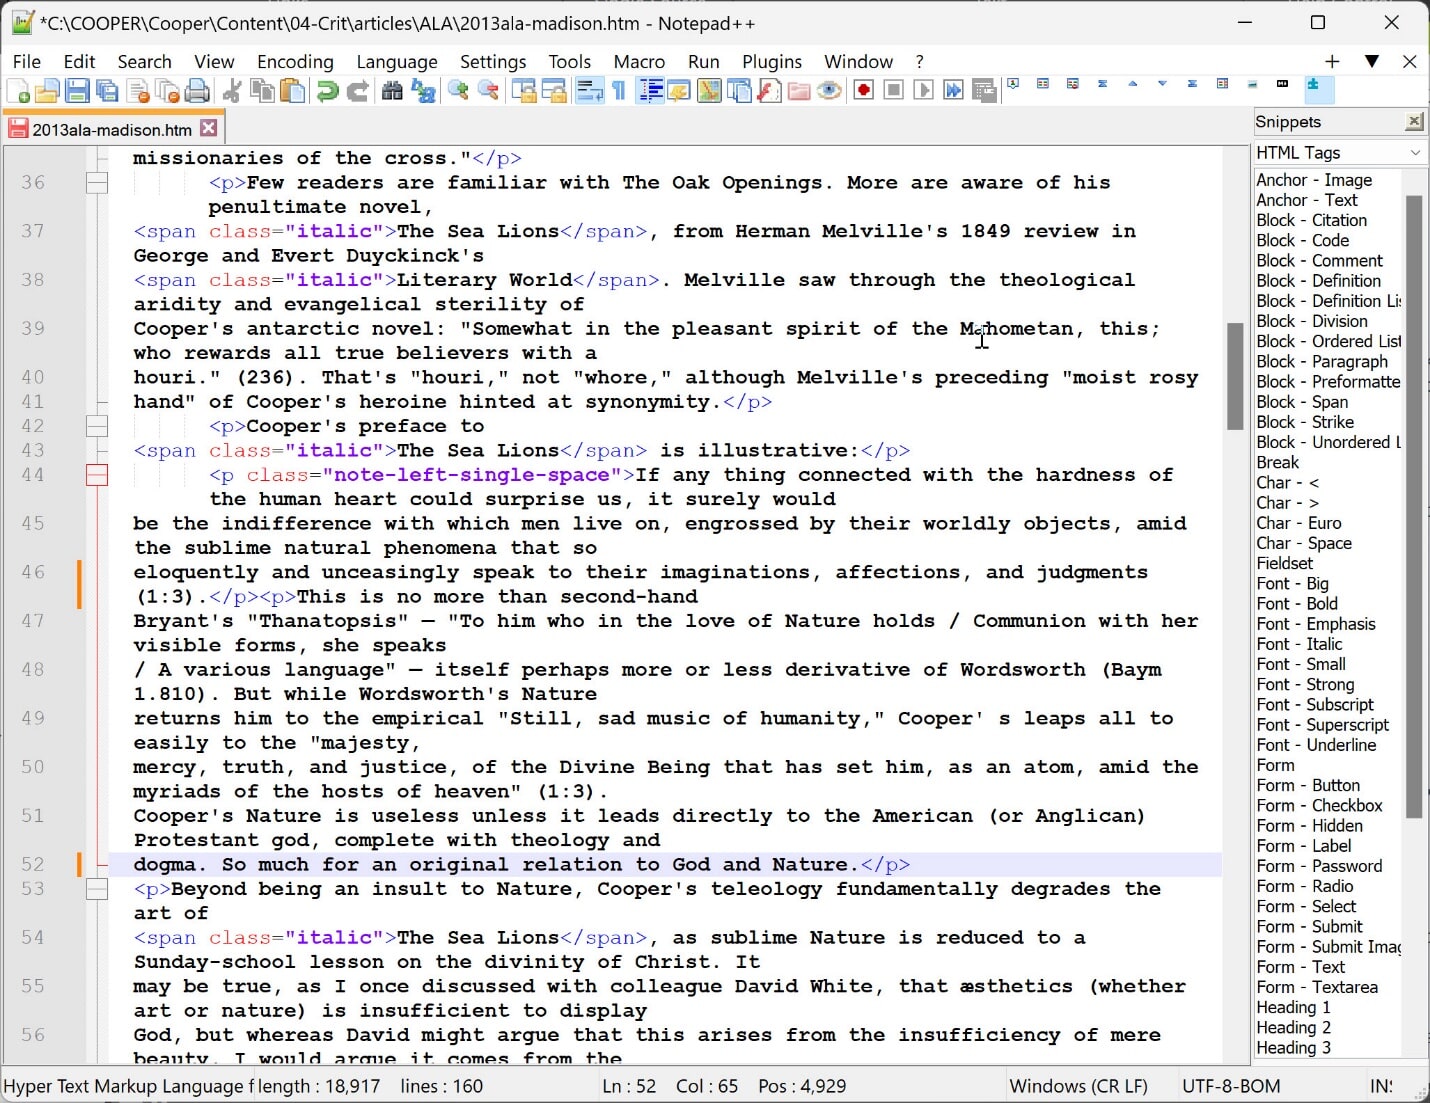This screenshot has height=1103, width=1430.
Task: Click Run Macro Multiple Times icon
Action: tap(954, 91)
